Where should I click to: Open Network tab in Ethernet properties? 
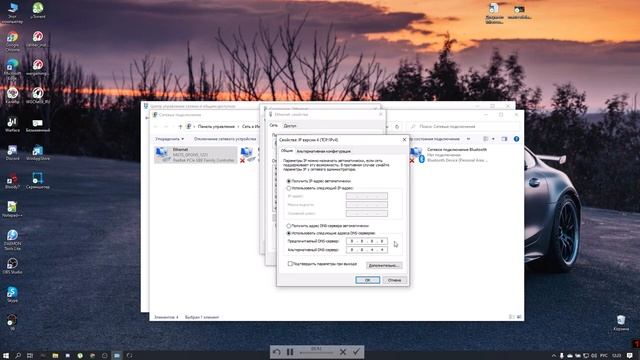[x=273, y=126]
